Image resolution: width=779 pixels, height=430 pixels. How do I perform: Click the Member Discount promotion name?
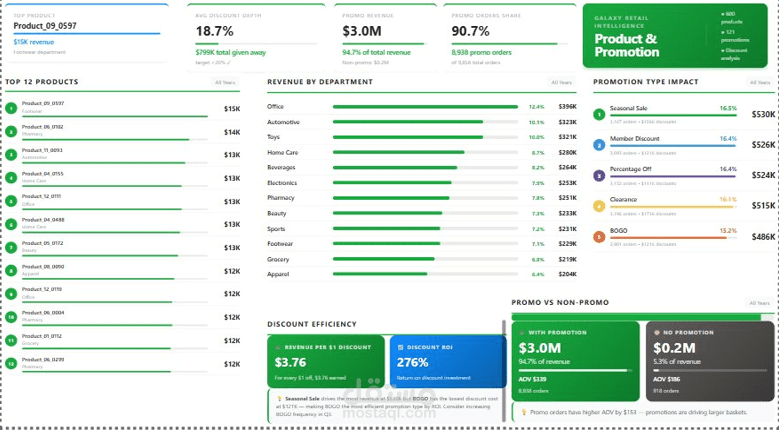tap(635, 139)
